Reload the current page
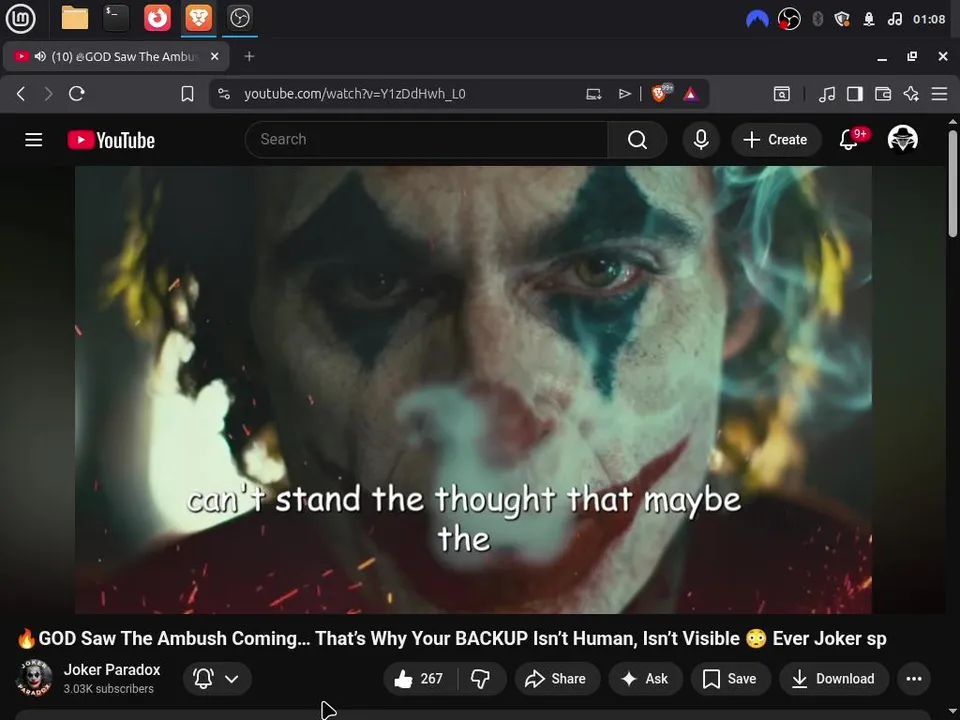Image resolution: width=960 pixels, height=720 pixels. tap(77, 94)
